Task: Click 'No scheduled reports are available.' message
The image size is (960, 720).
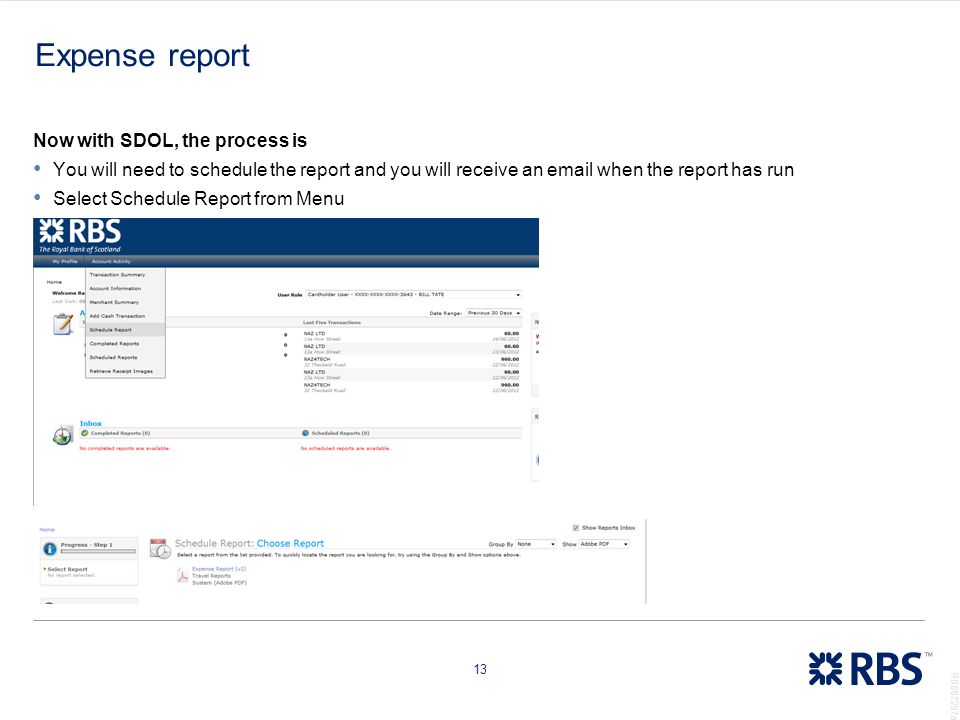Action: point(345,448)
